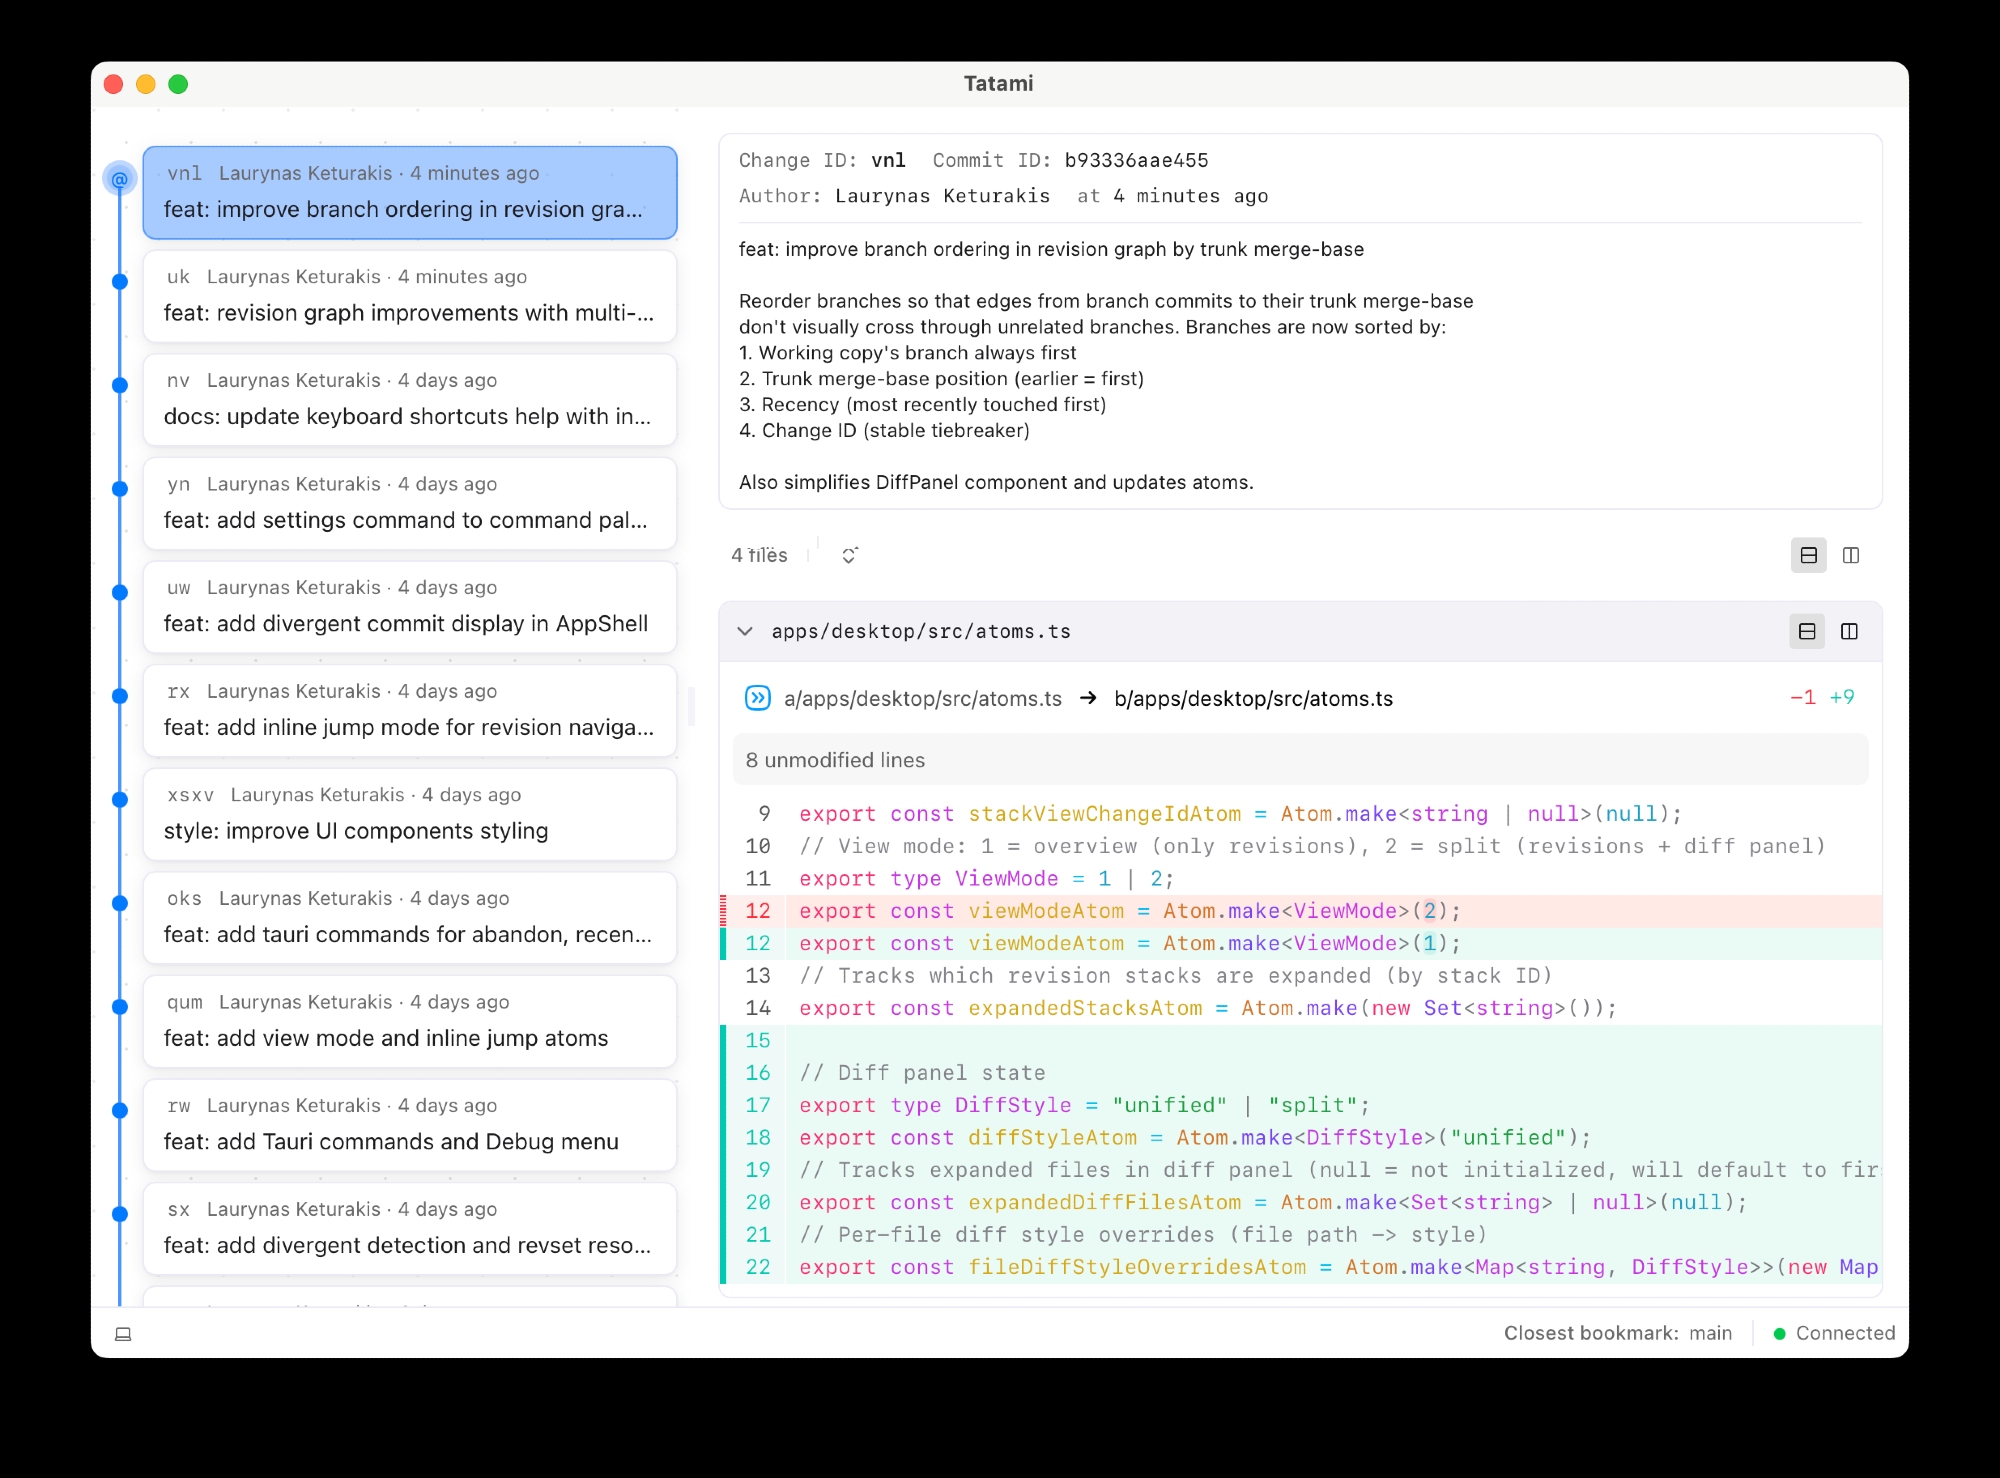Toggle atoms.ts file to unified diff style
2000x1478 pixels.
tap(1807, 632)
